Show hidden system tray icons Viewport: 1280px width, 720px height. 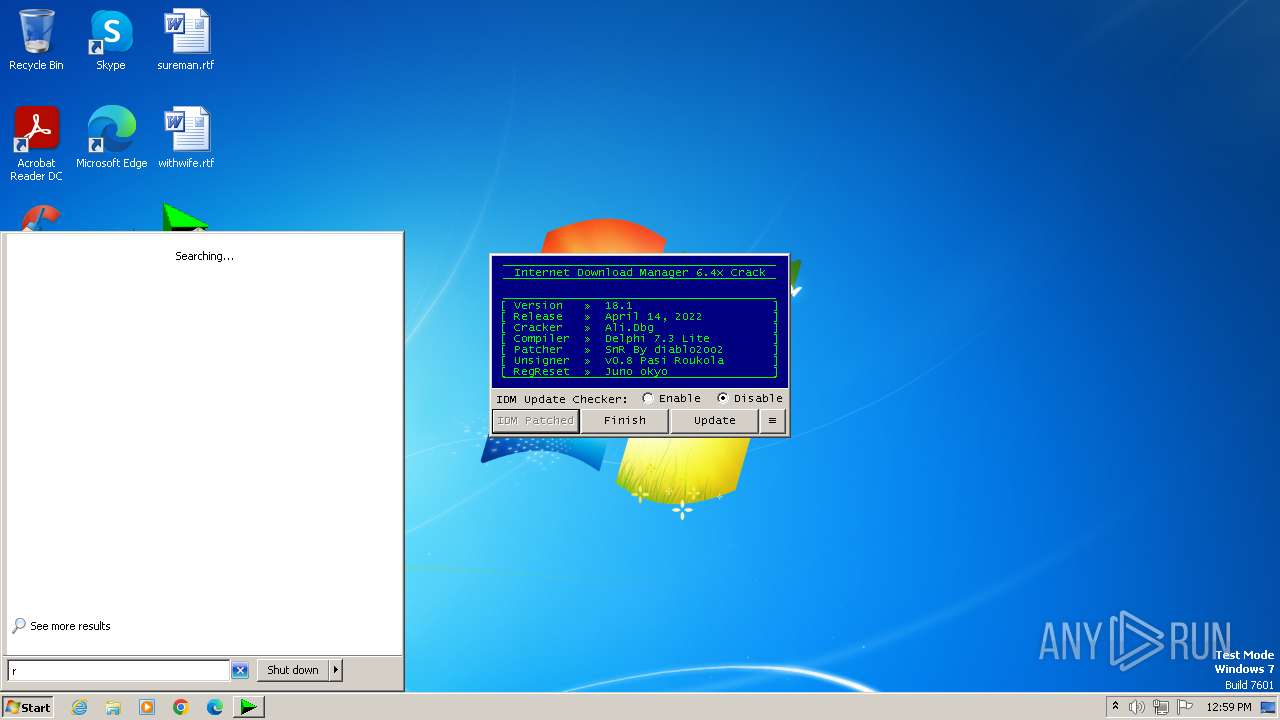pos(1115,707)
